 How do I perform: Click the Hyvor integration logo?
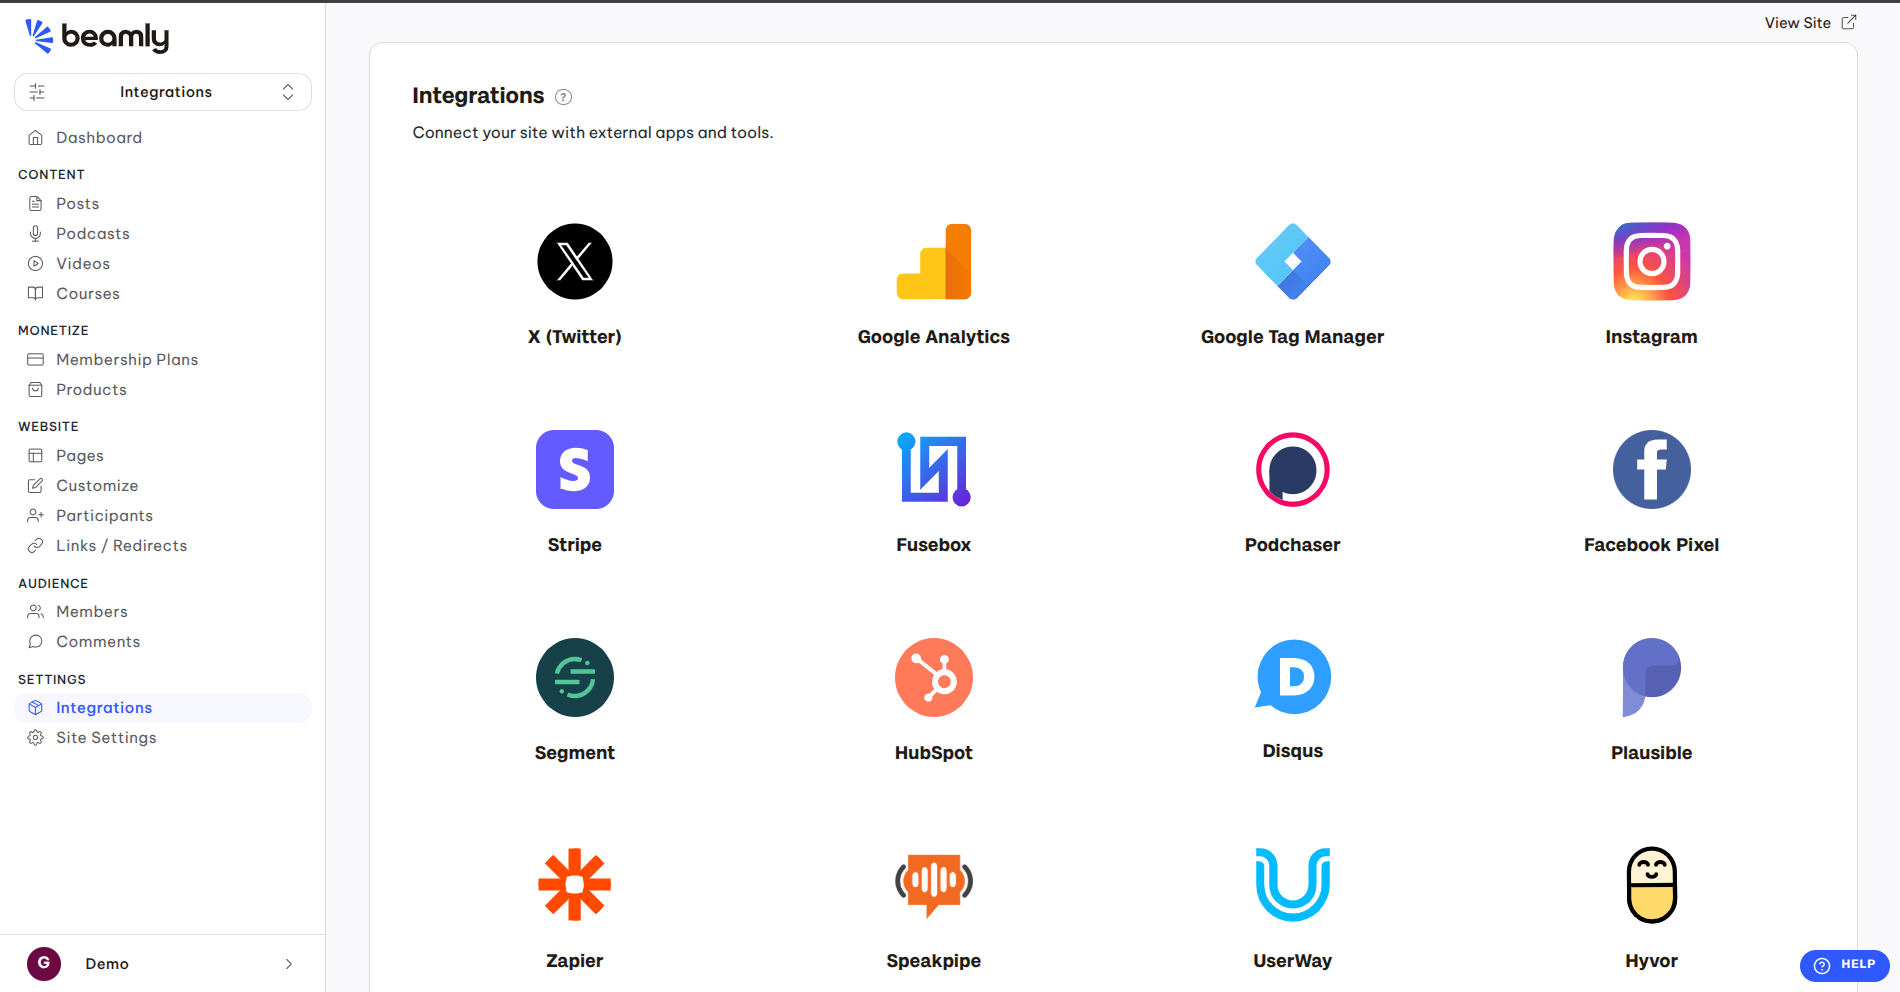point(1652,885)
